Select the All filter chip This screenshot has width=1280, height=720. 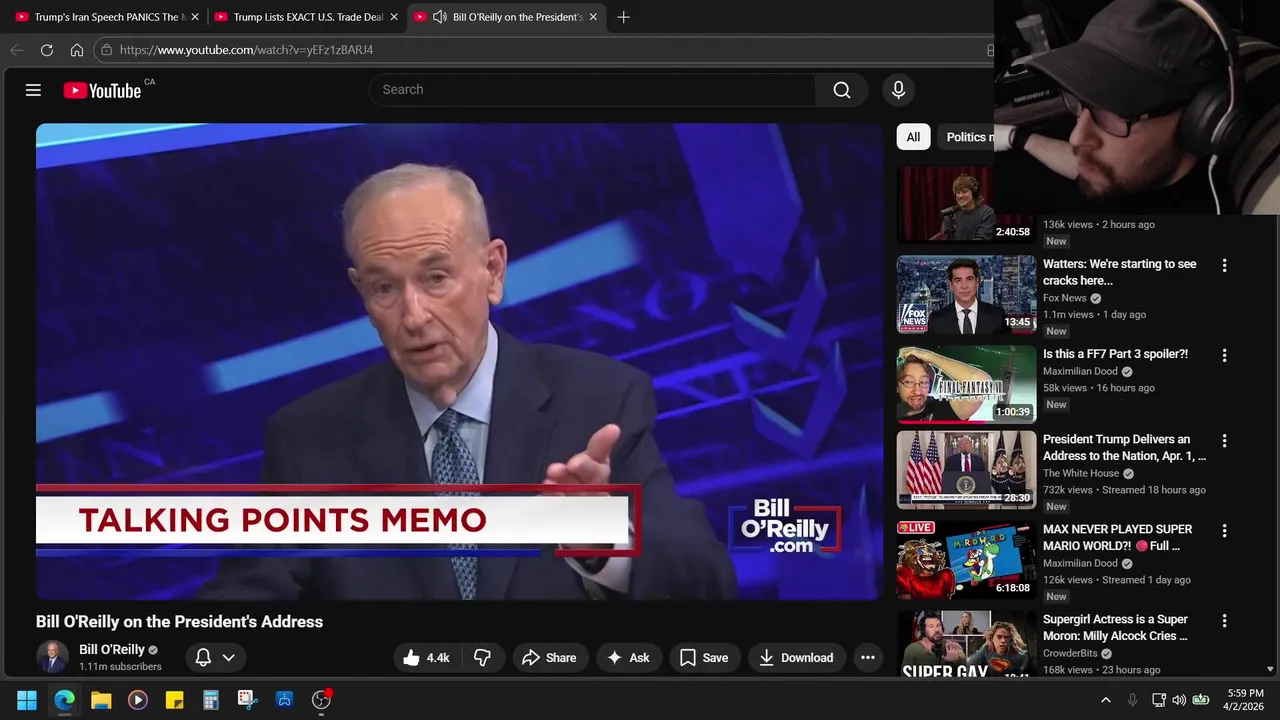tap(913, 137)
